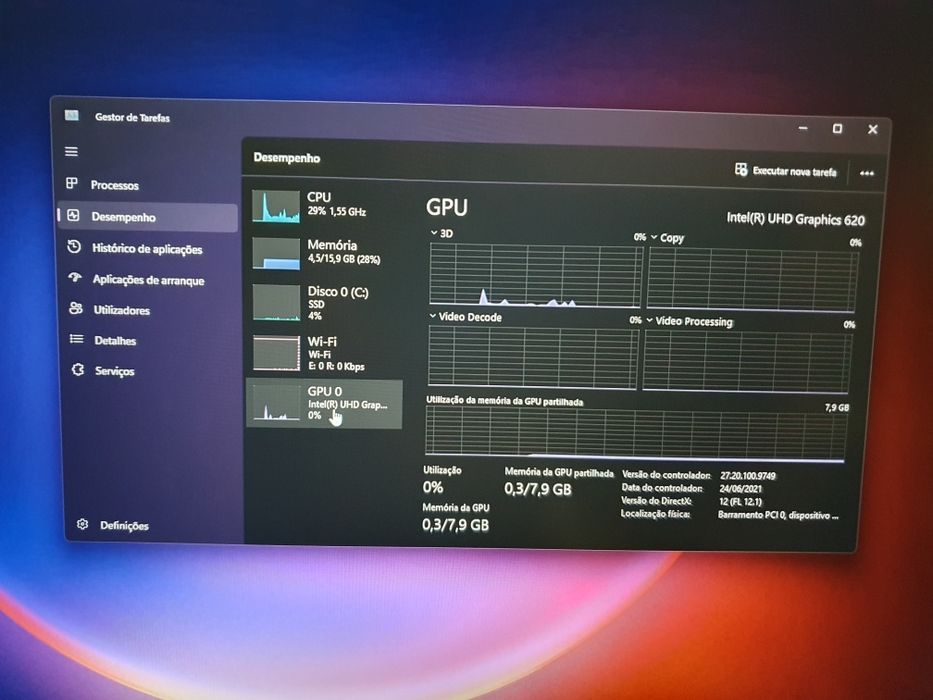Screen dimensions: 933x700
Task: Click the 7,9 GB graph maximum label
Action: point(837,408)
